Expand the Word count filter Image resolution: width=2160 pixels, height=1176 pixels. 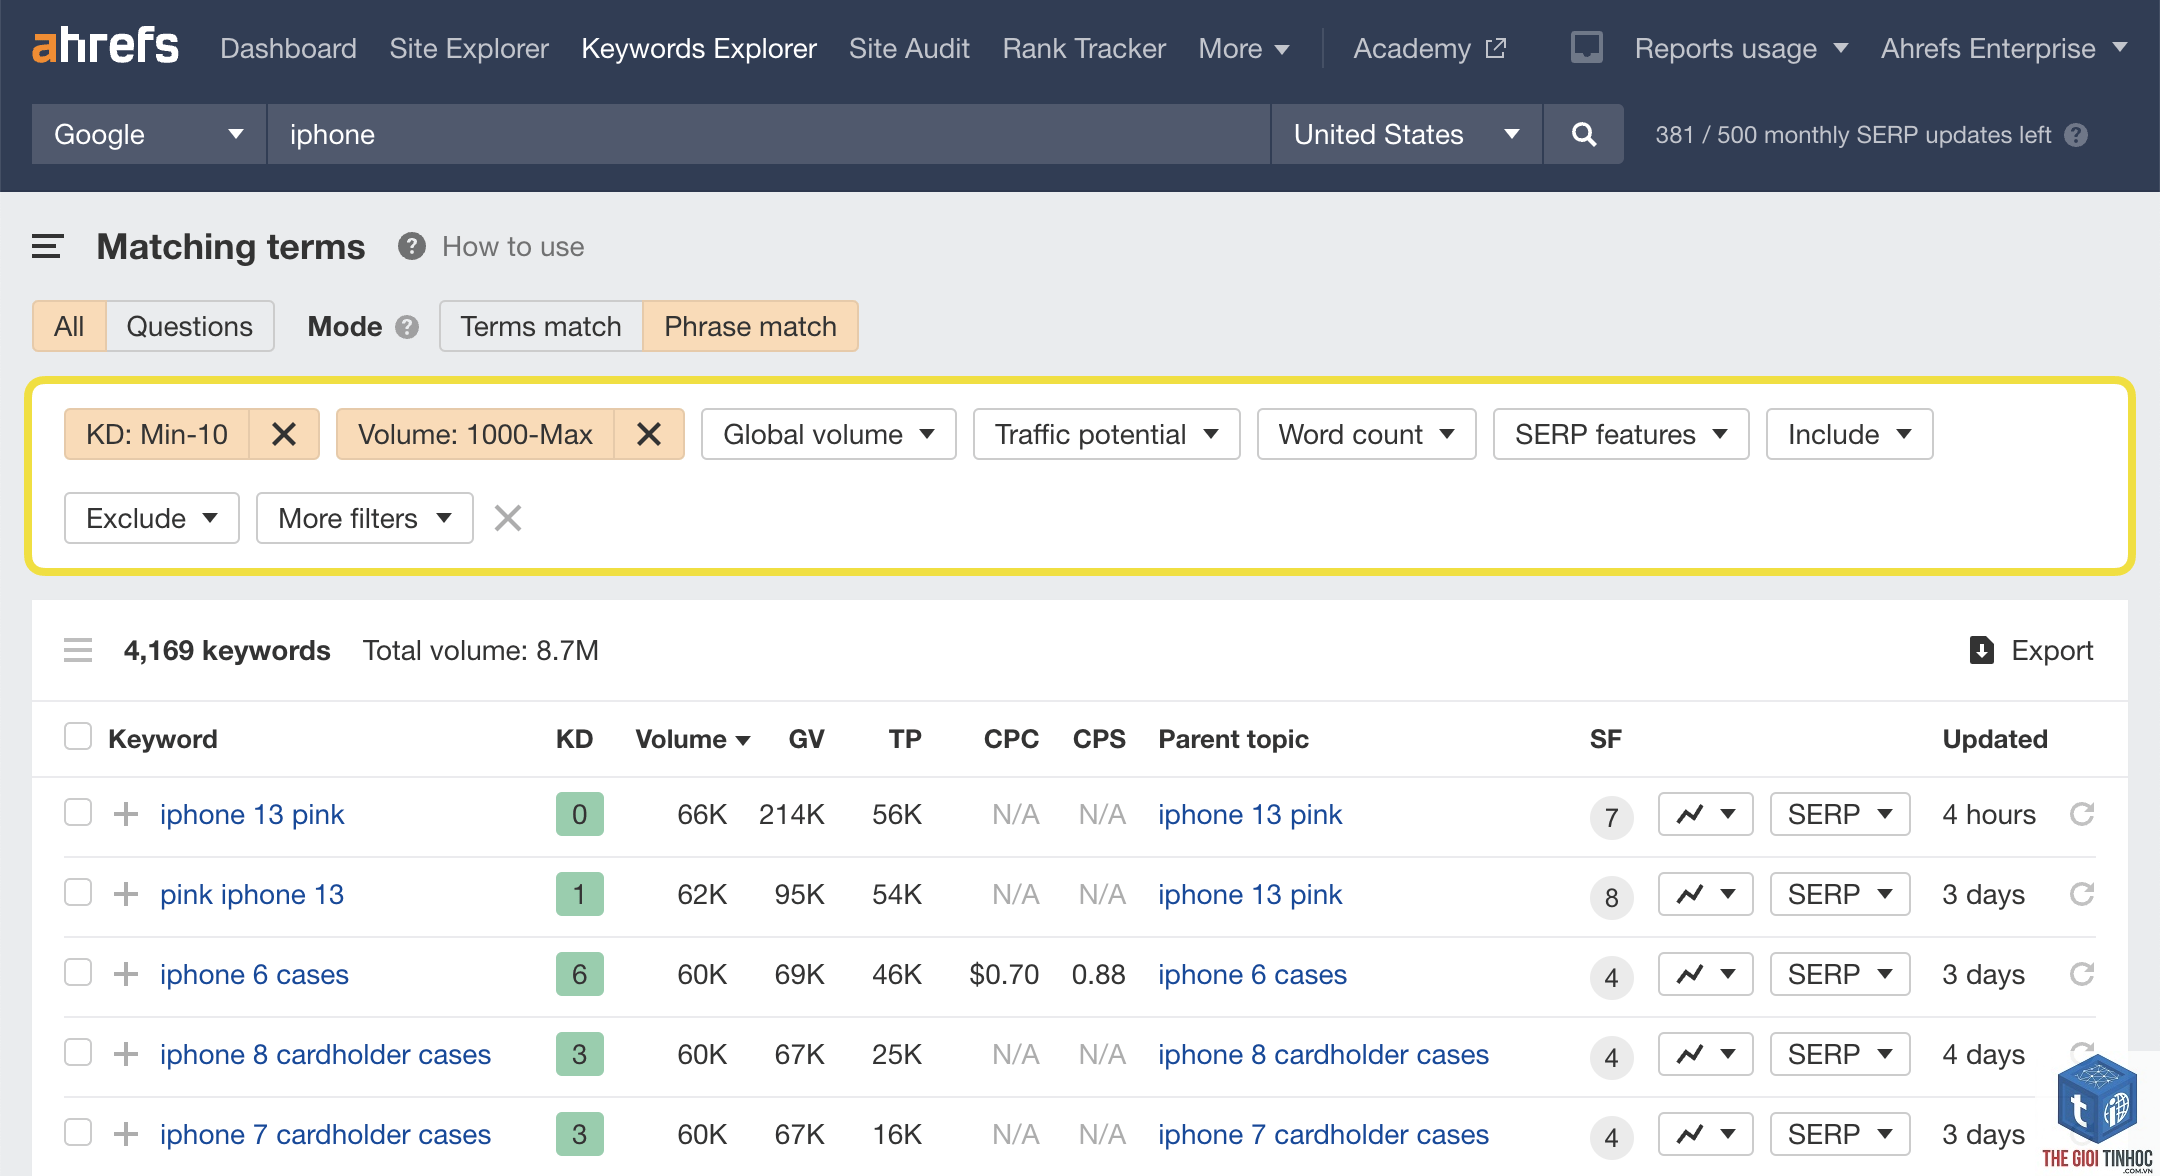pyautogui.click(x=1366, y=434)
